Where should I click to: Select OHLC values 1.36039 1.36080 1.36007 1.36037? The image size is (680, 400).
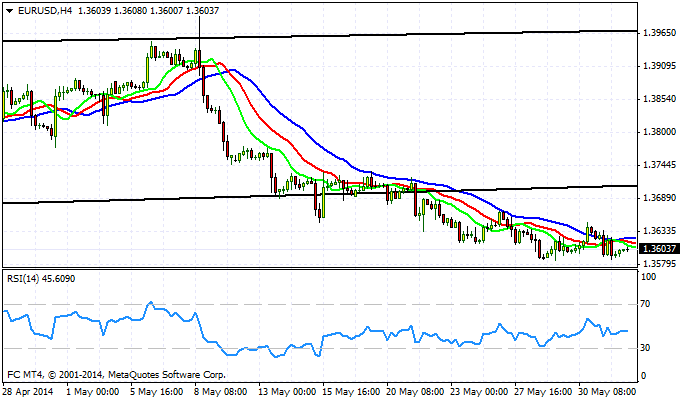point(148,11)
